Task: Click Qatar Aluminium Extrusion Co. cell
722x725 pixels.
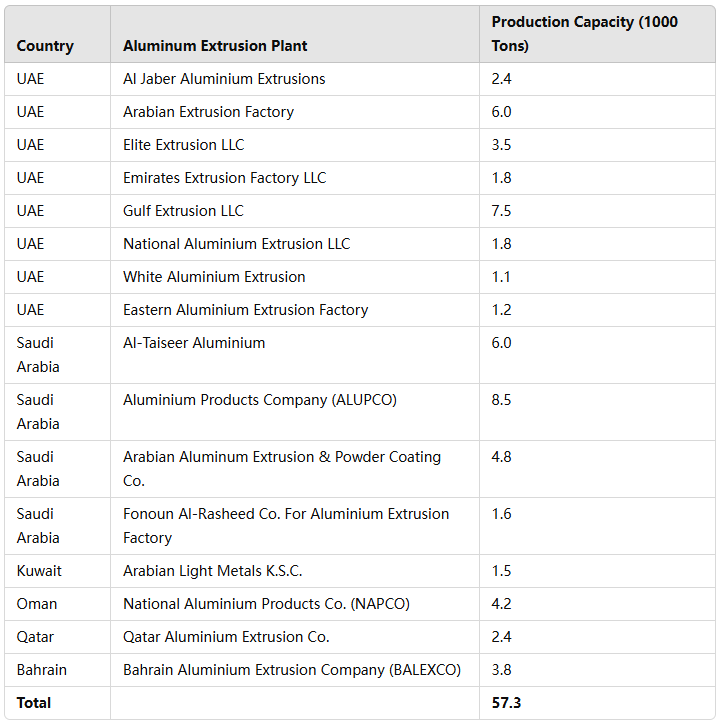Action: 226,637
